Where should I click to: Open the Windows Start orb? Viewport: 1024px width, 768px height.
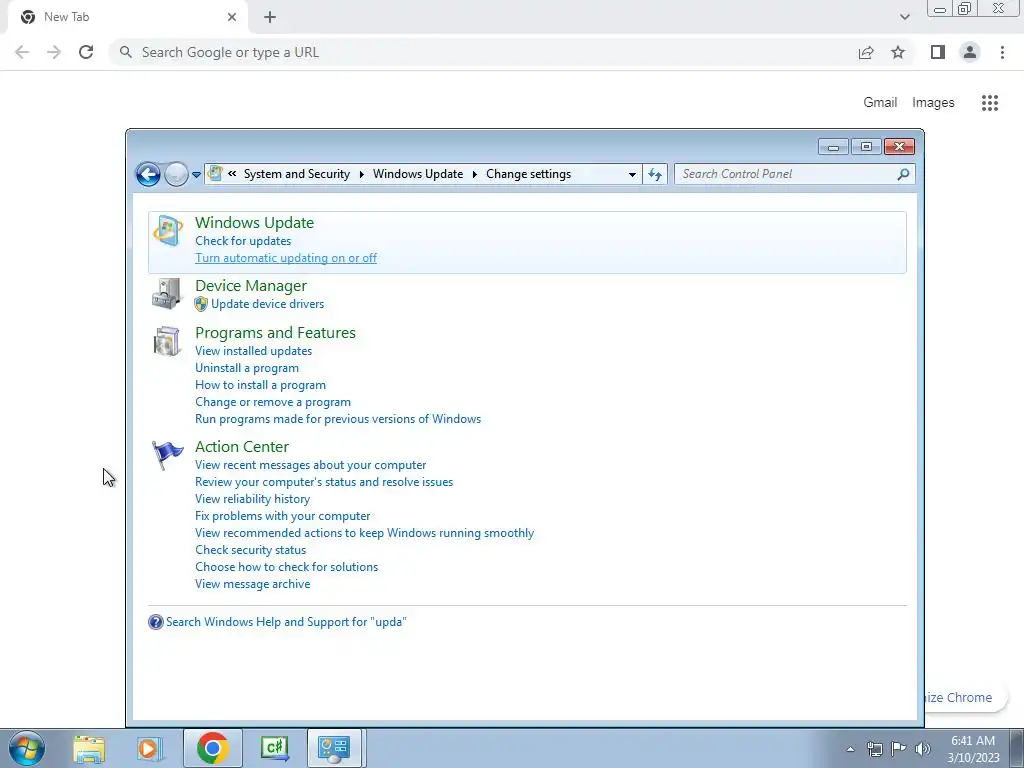(x=27, y=748)
